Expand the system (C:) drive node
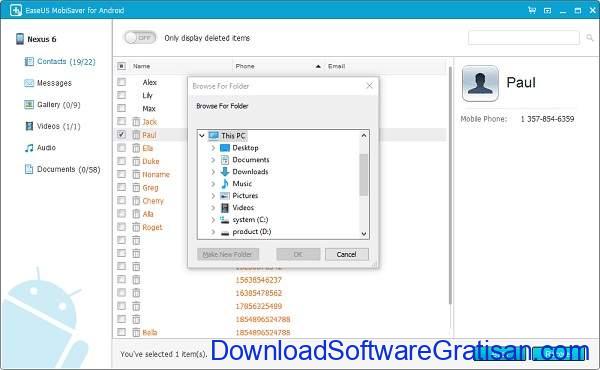Image resolution: width=600 pixels, height=370 pixels. pyautogui.click(x=213, y=220)
